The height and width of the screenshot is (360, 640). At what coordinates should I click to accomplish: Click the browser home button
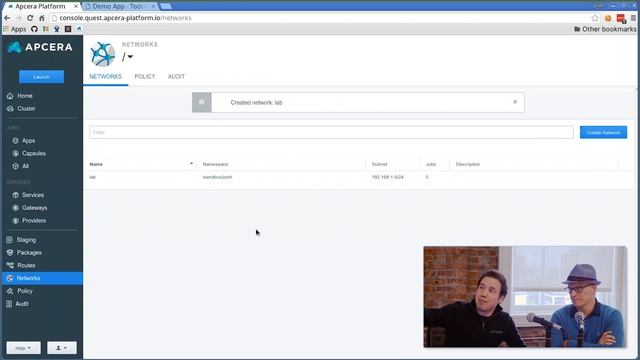(42, 18)
